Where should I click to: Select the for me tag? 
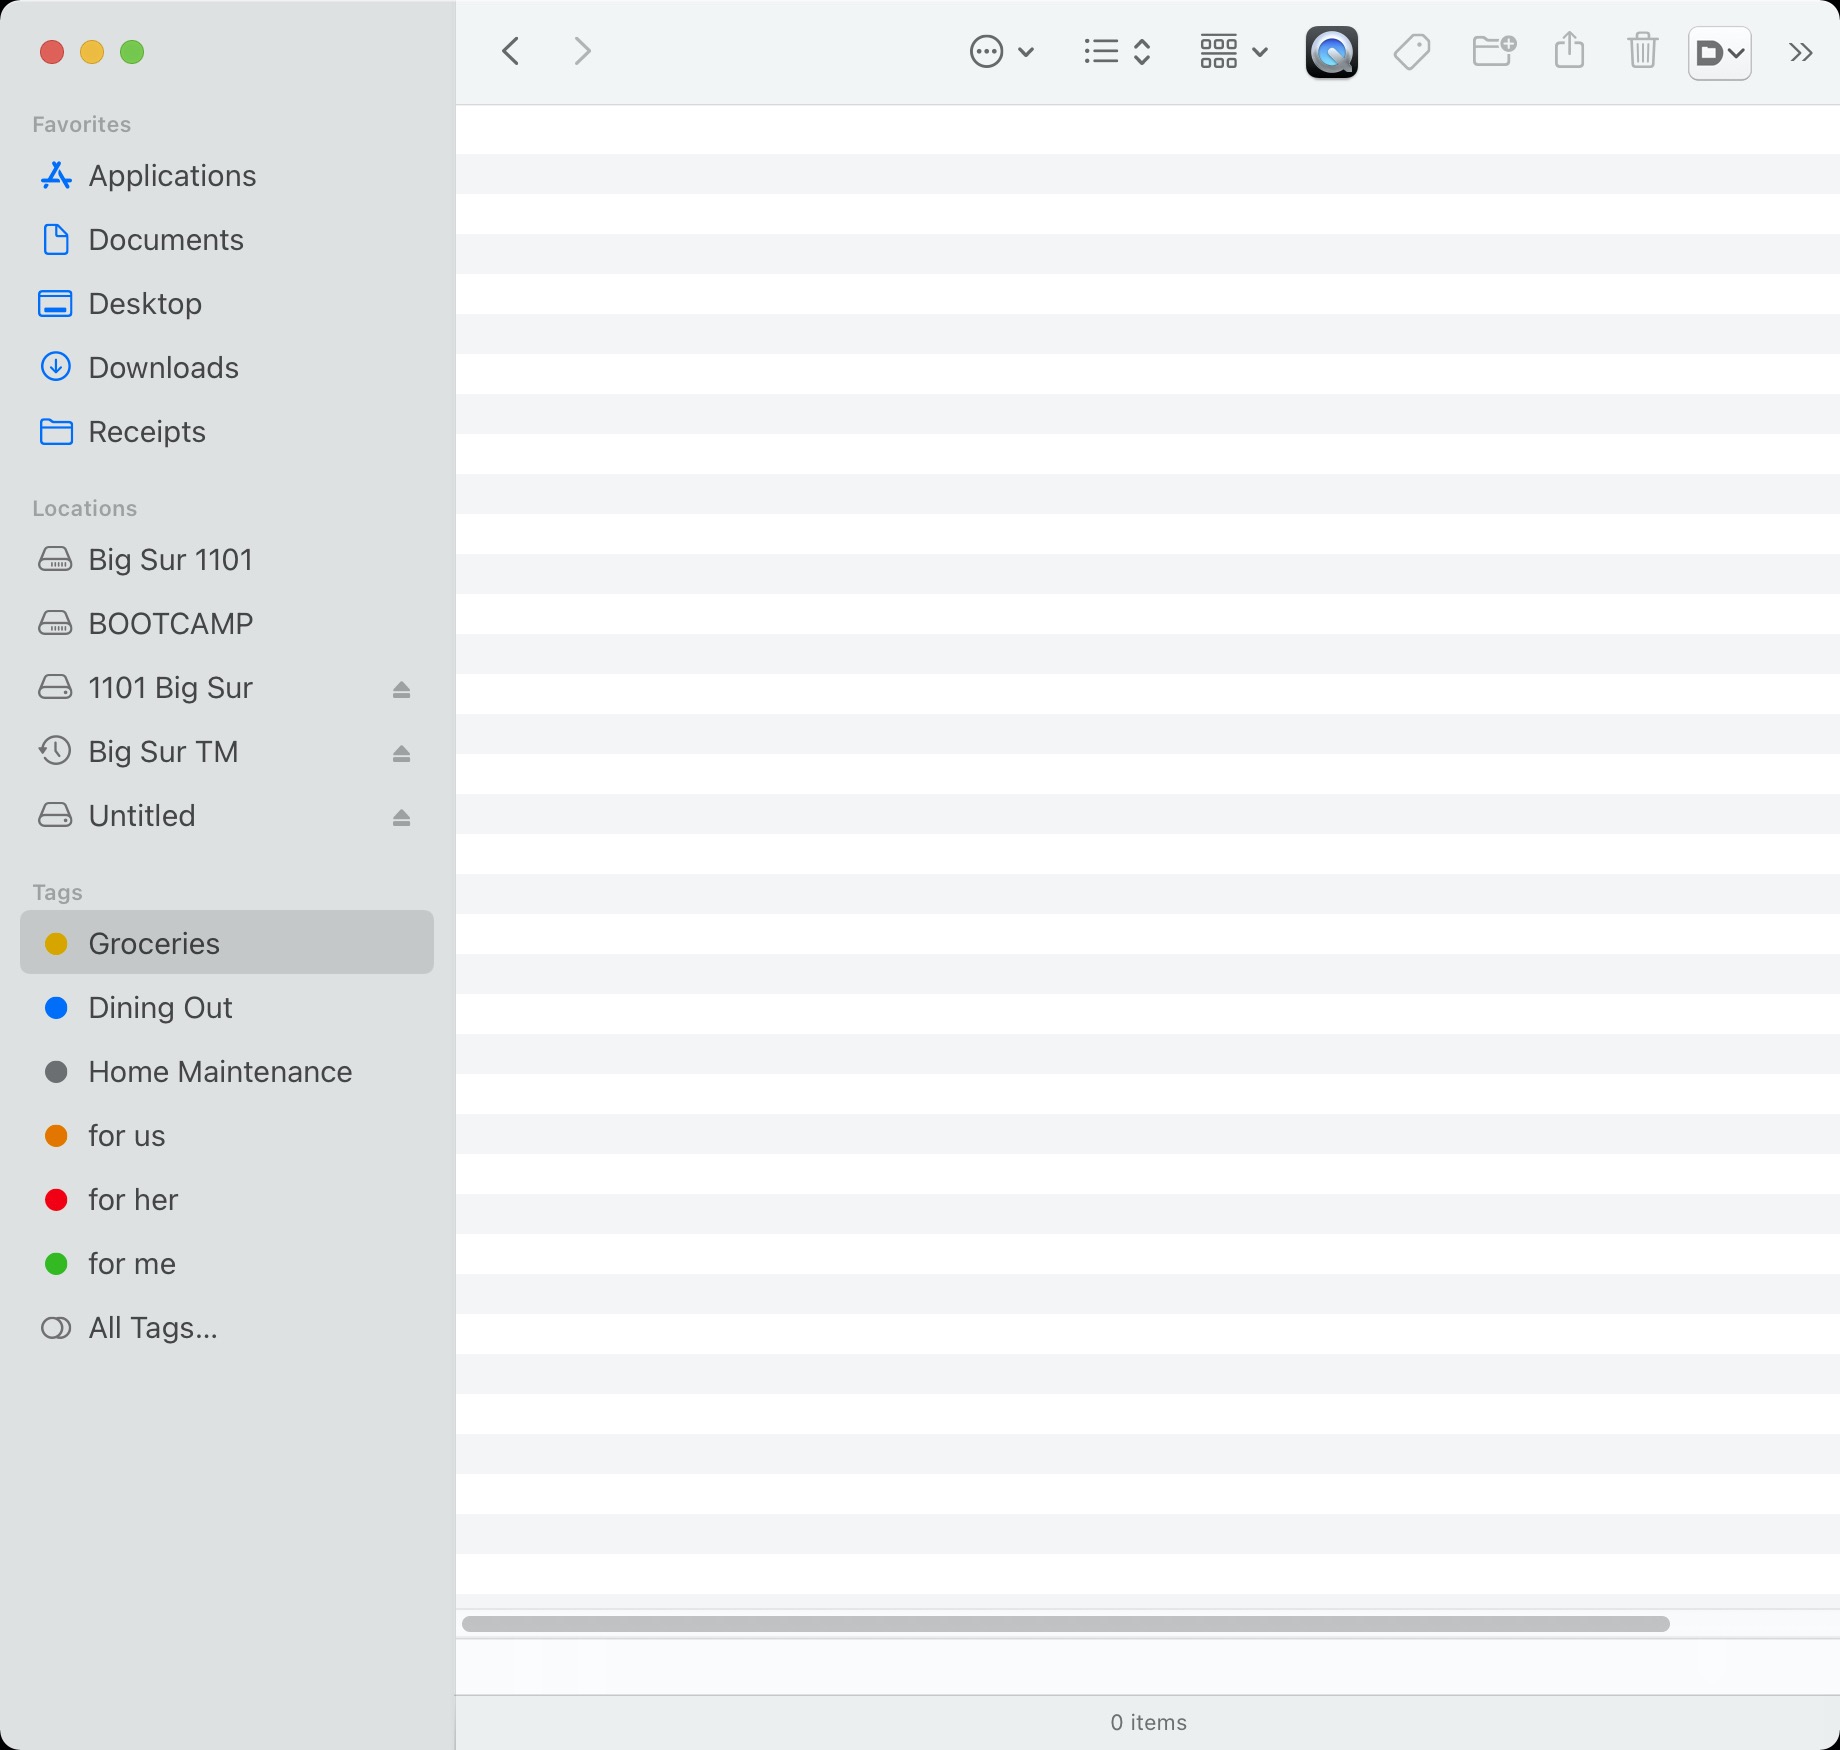(227, 1264)
